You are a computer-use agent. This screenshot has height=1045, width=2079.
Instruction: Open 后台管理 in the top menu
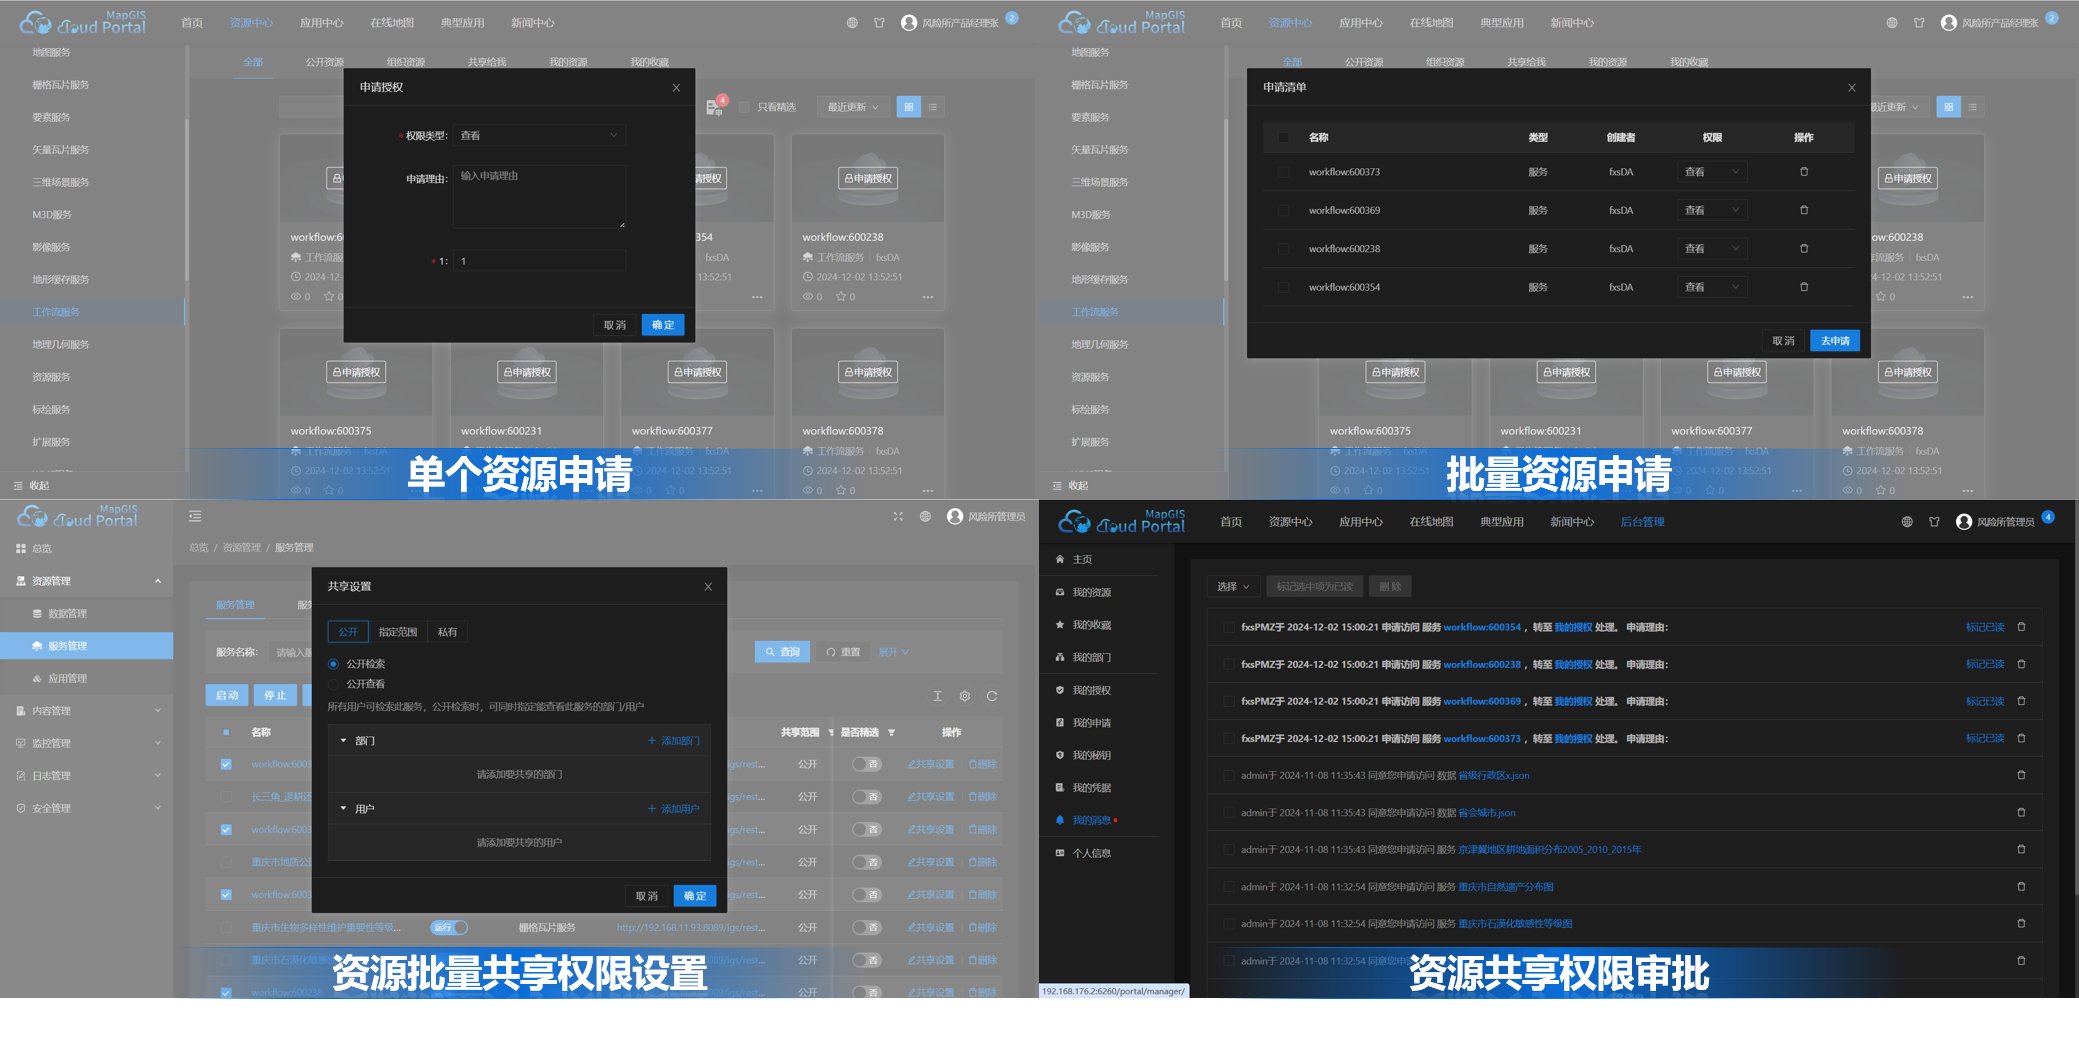[x=1642, y=520]
